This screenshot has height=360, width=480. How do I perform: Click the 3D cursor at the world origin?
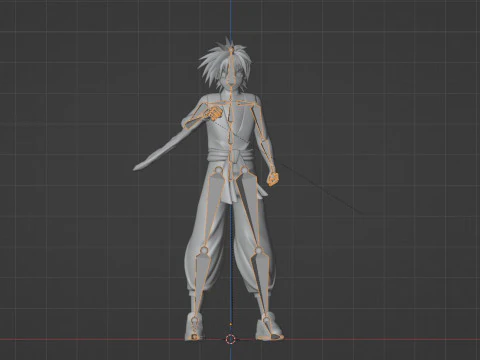coord(230,339)
